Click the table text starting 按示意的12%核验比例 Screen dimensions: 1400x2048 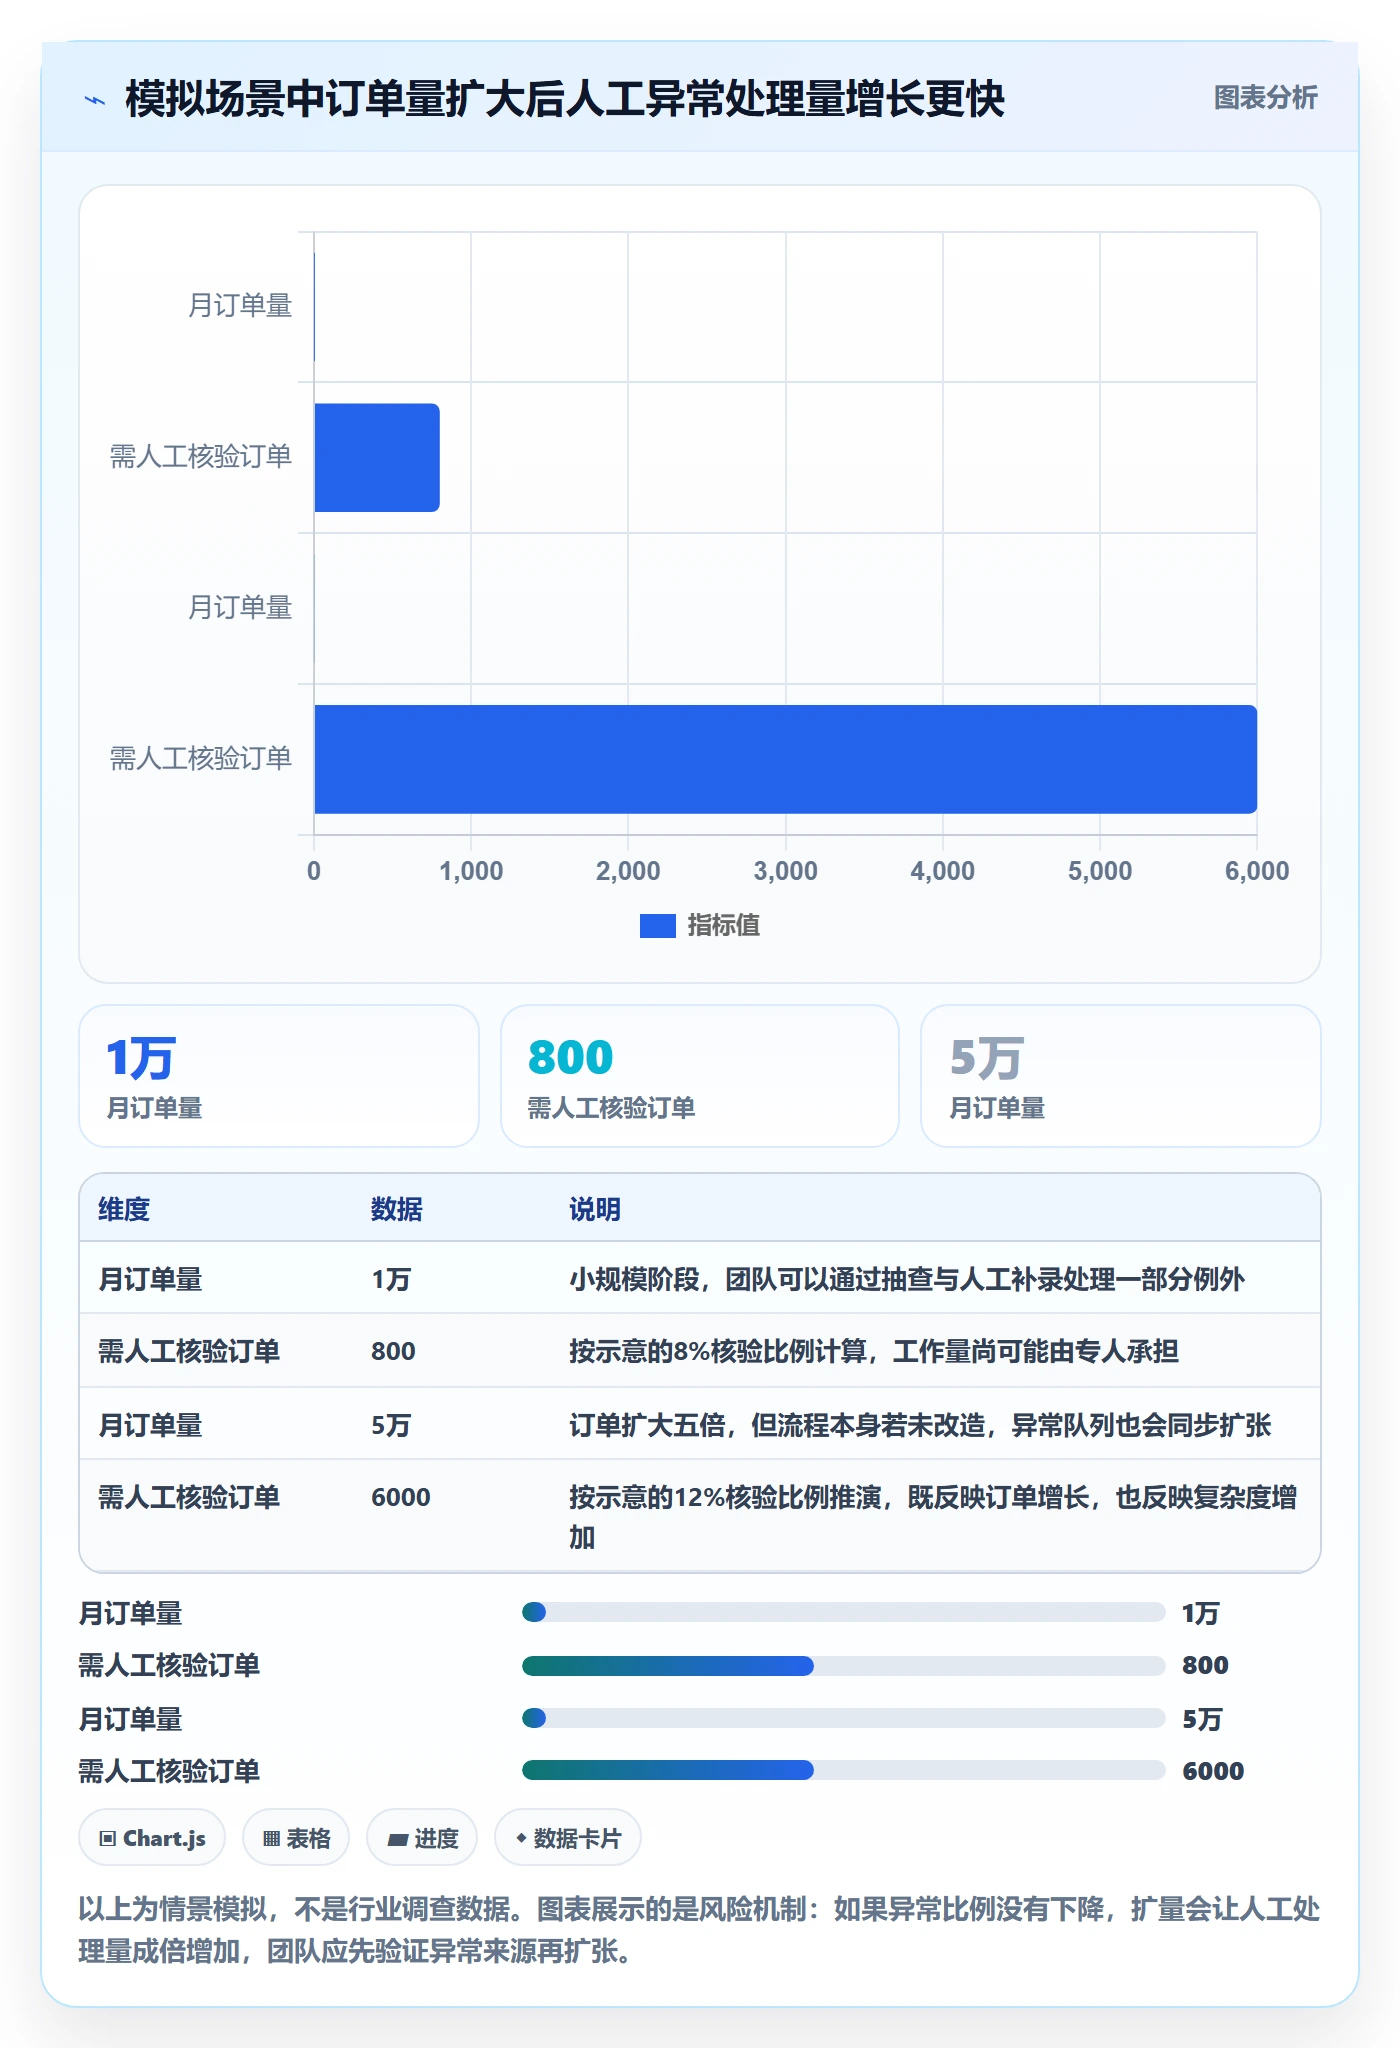[933, 1517]
